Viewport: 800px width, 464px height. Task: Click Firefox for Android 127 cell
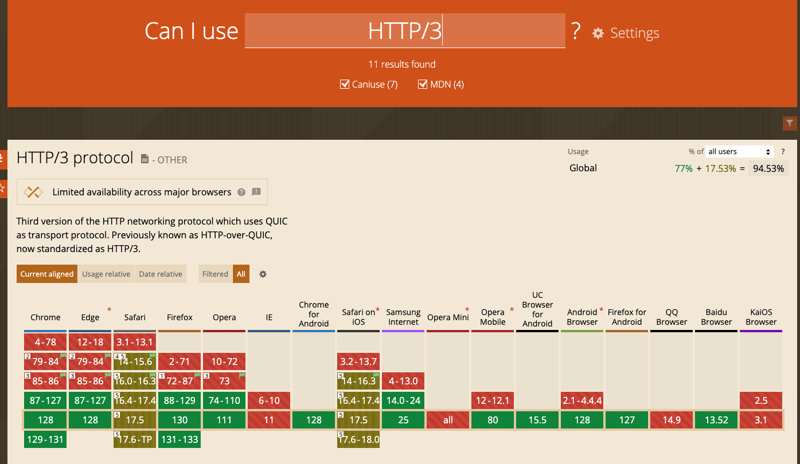(x=627, y=420)
